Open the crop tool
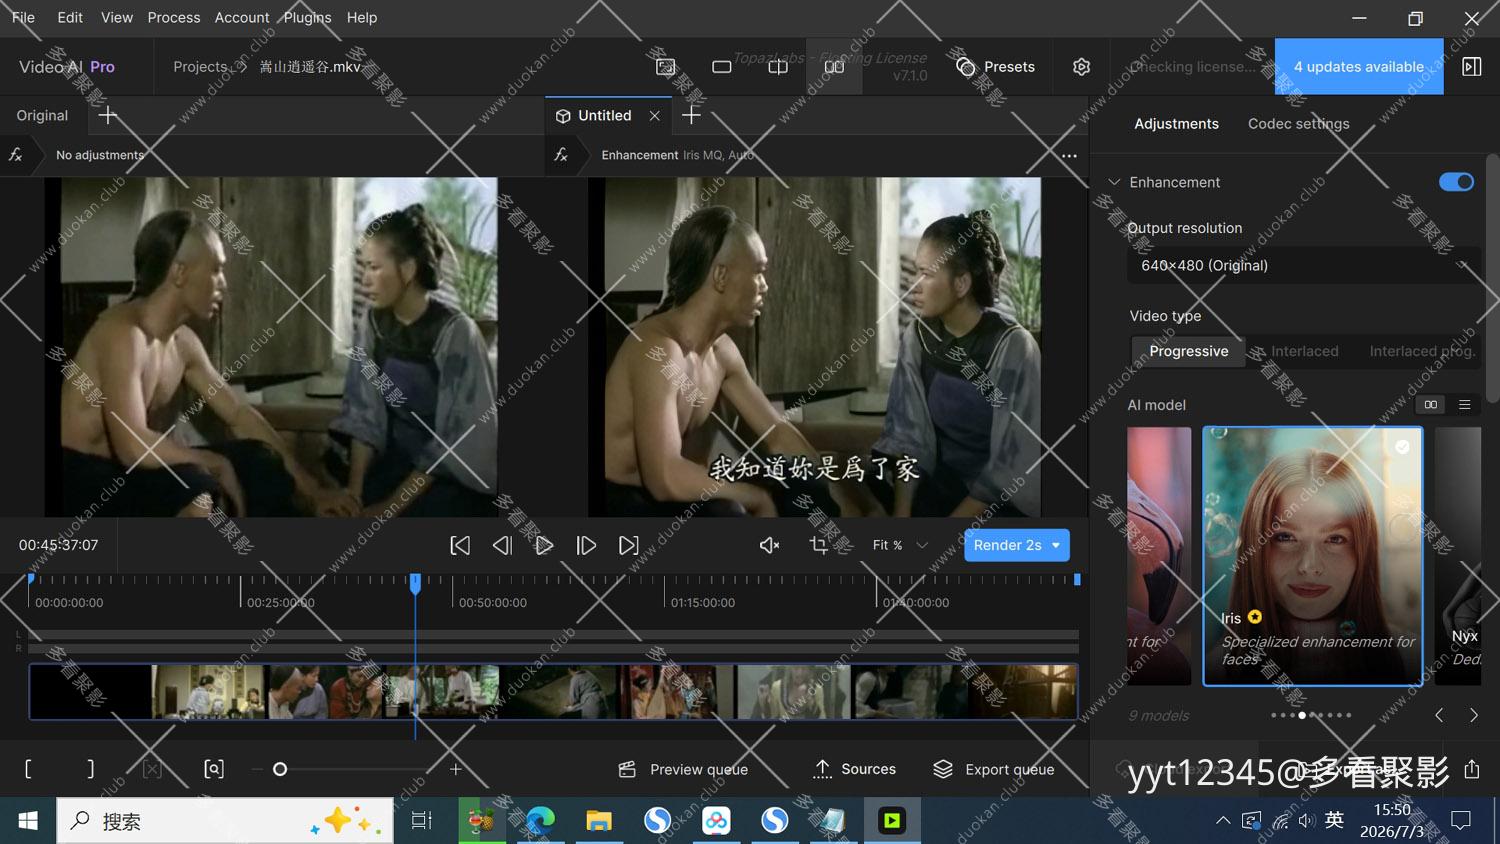 click(x=819, y=545)
